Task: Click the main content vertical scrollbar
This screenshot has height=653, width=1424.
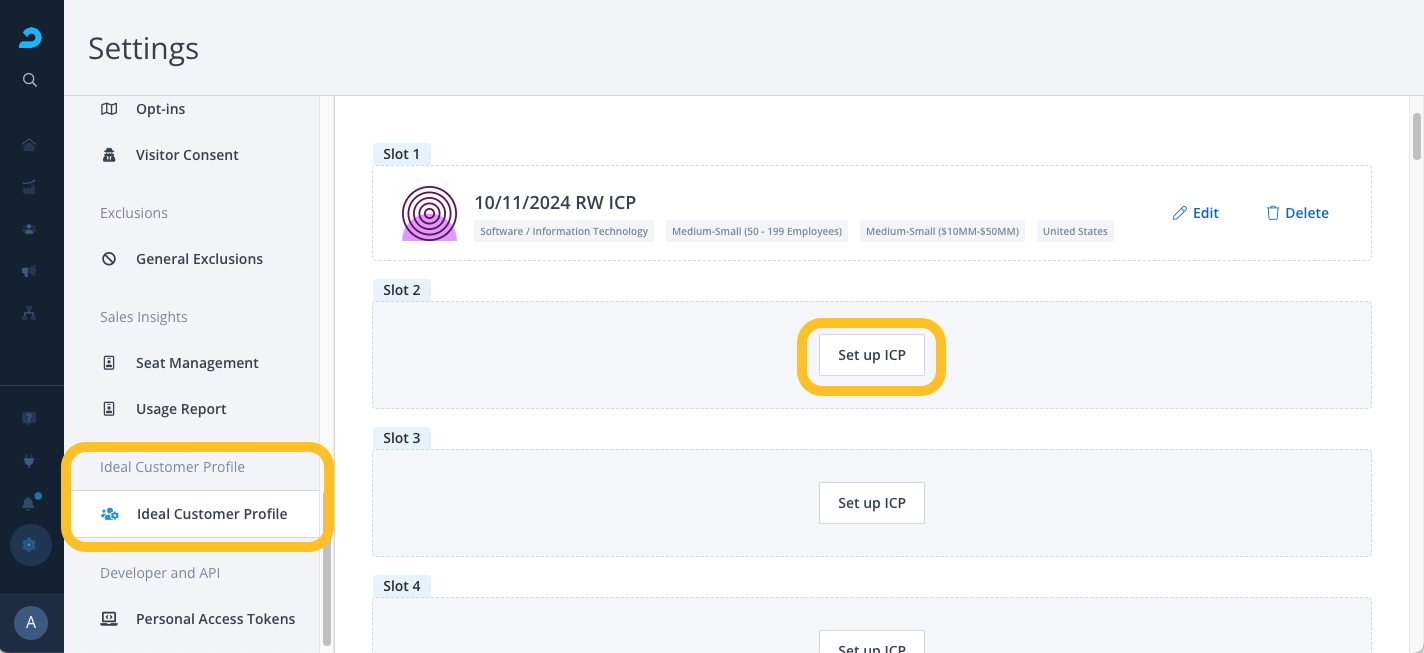Action: pyautogui.click(x=1416, y=136)
